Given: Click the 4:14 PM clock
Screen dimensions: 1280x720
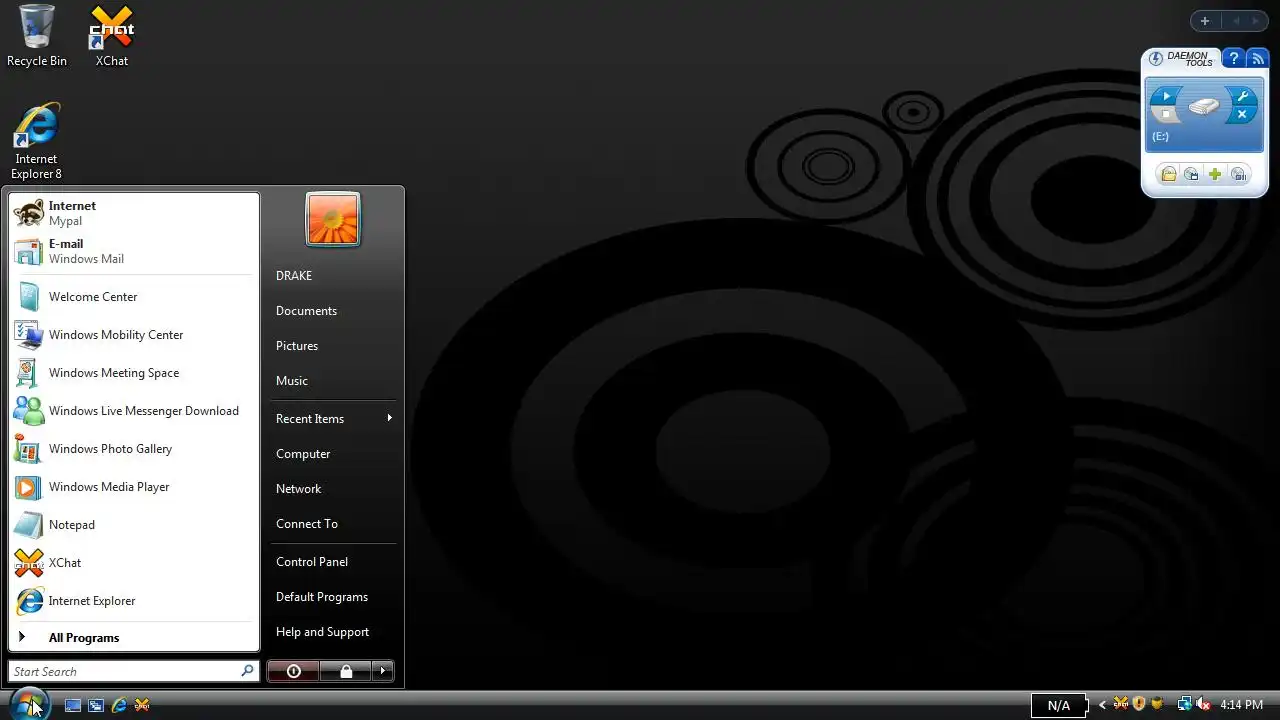Looking at the screenshot, I should pos(1241,705).
